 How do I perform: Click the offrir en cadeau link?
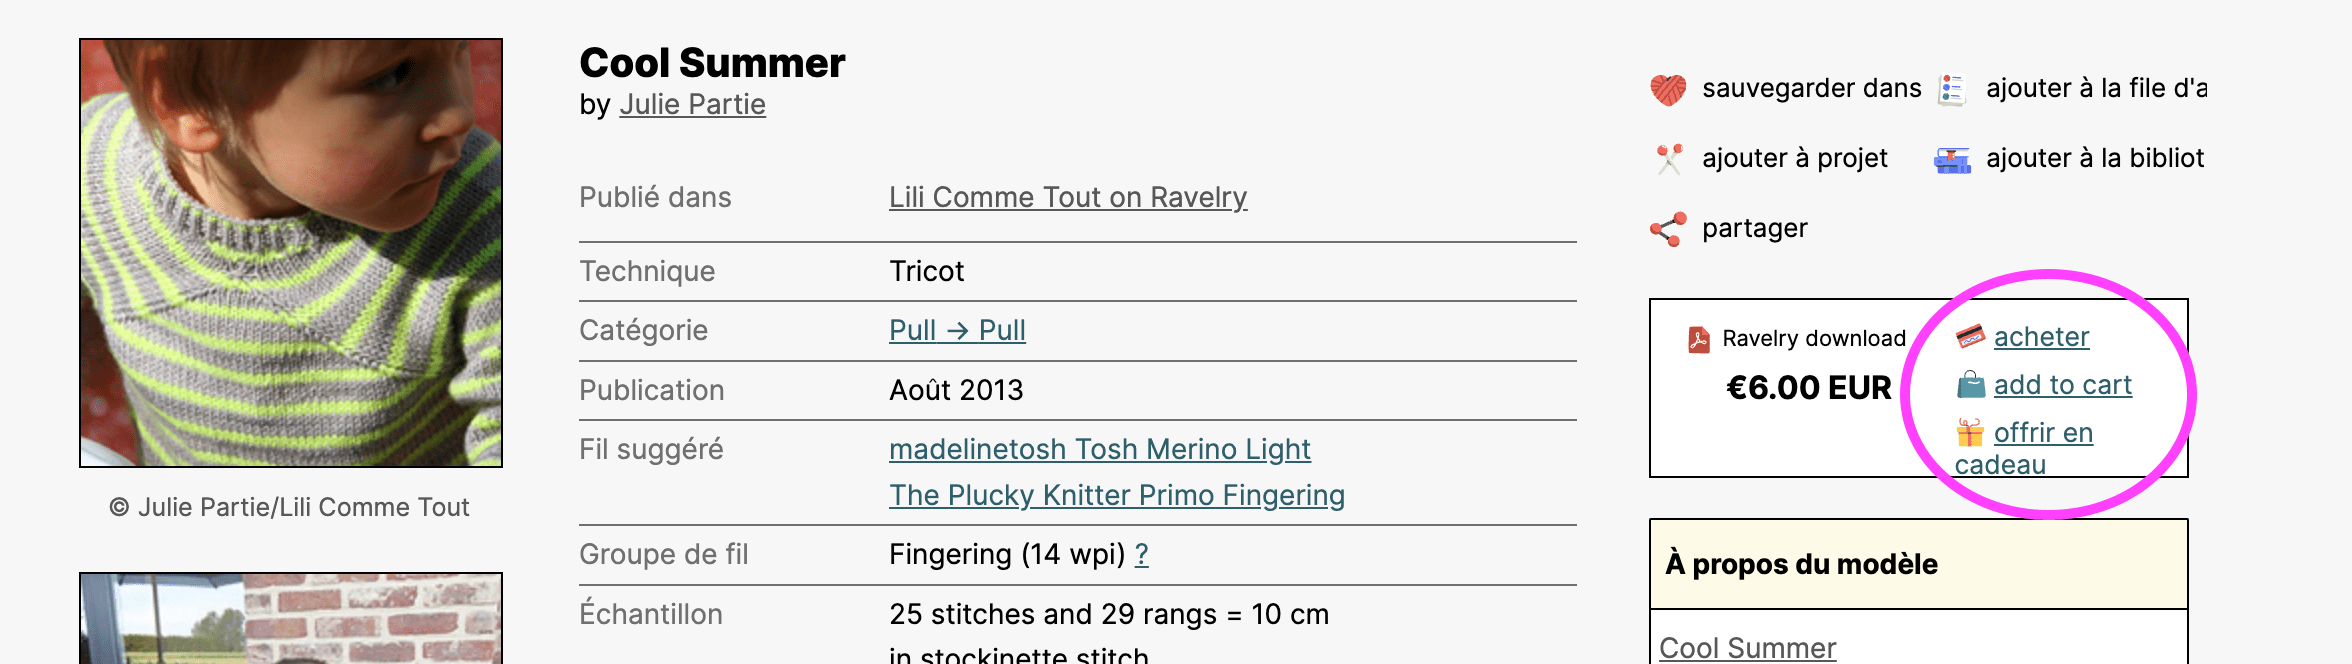click(x=2042, y=433)
